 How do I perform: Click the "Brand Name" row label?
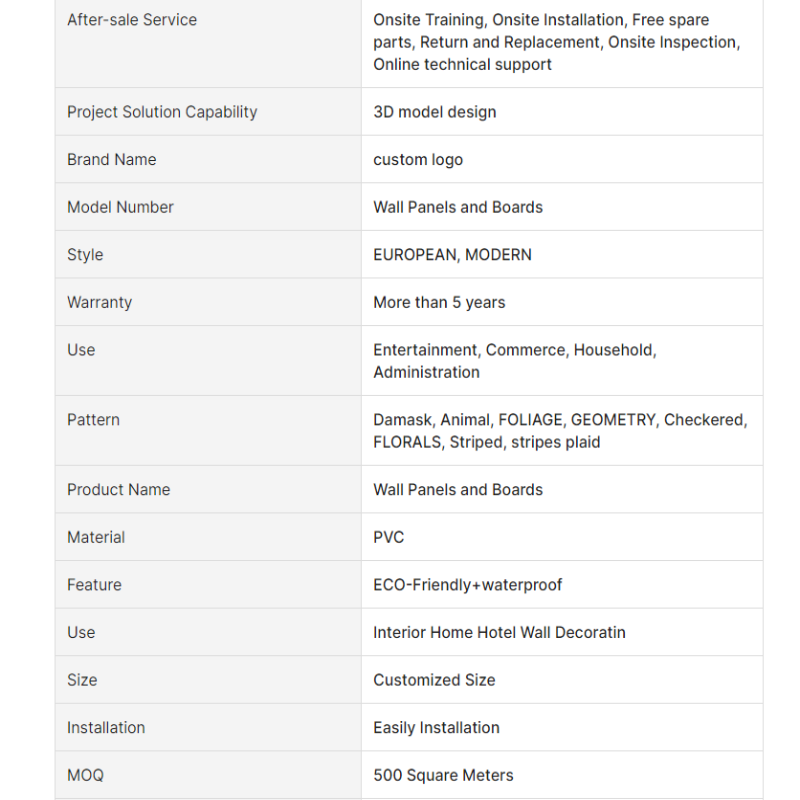click(112, 160)
